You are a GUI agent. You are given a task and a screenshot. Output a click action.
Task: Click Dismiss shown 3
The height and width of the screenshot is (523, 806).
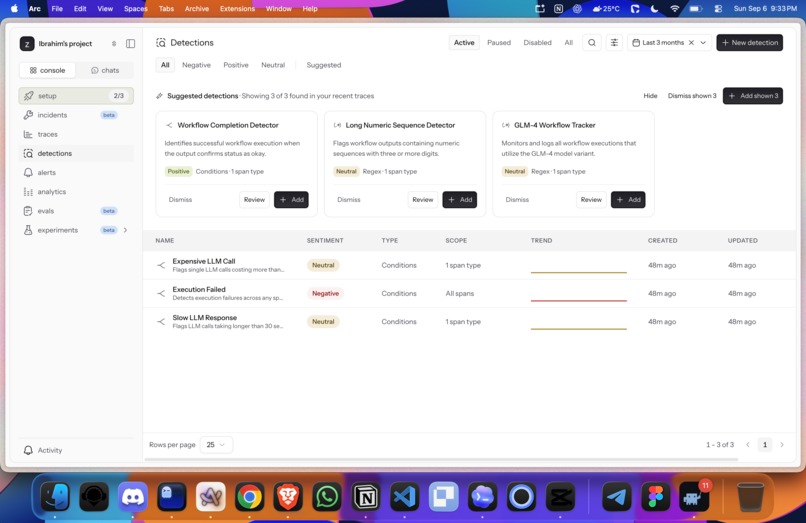point(691,96)
